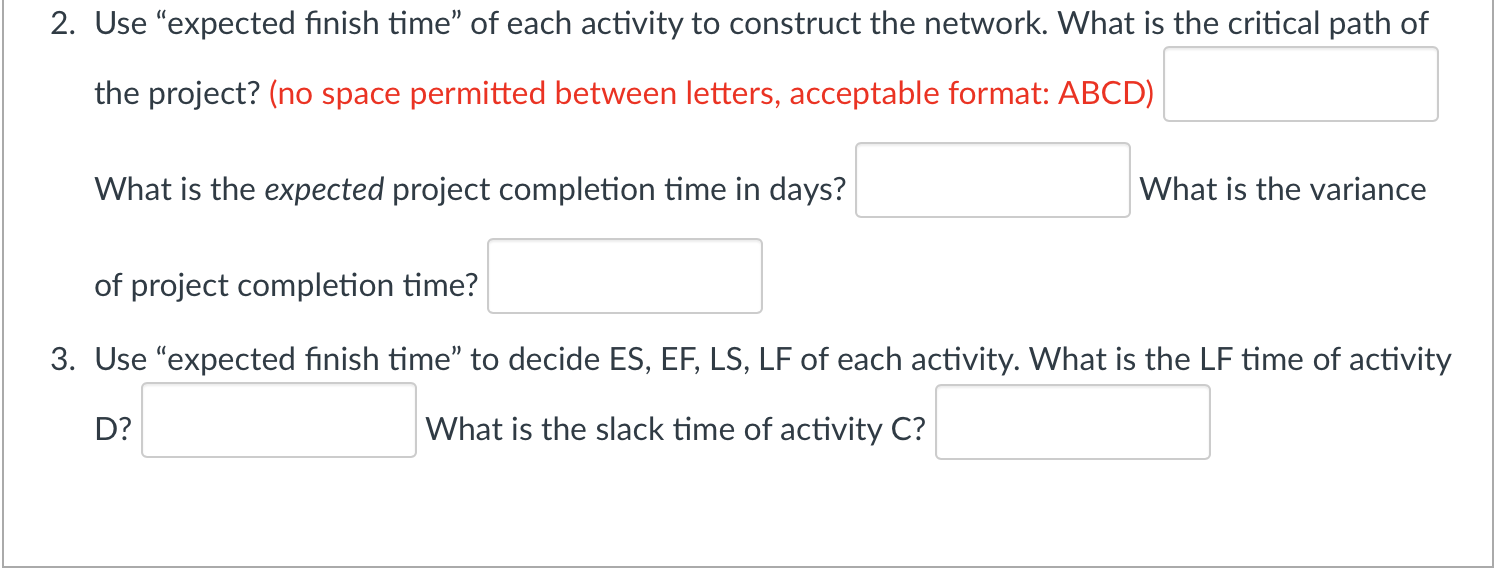Click the expected project completion time box

992,181
